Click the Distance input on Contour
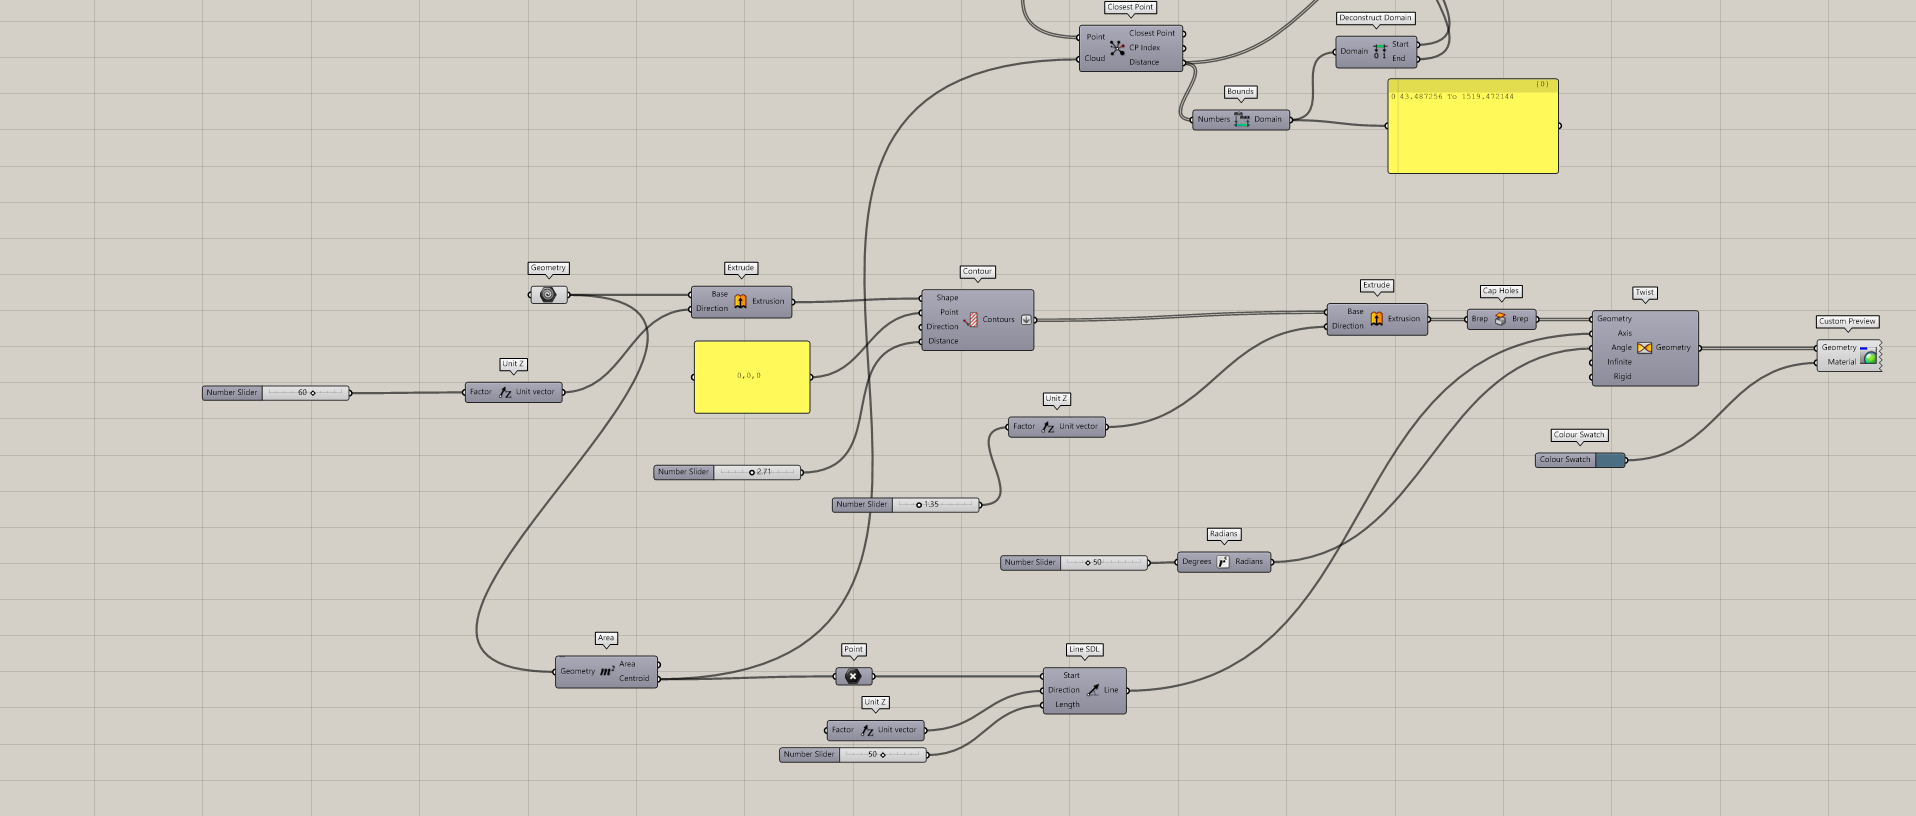 point(943,341)
